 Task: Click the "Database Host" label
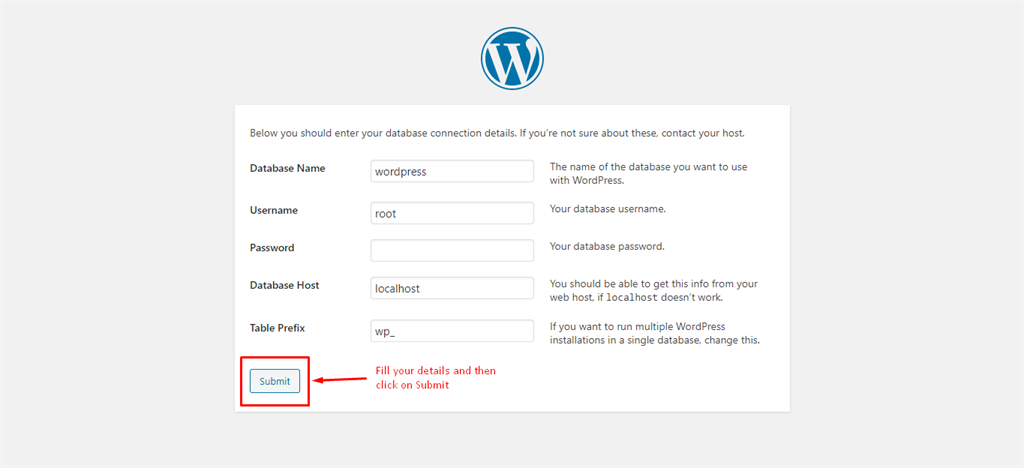(x=284, y=285)
